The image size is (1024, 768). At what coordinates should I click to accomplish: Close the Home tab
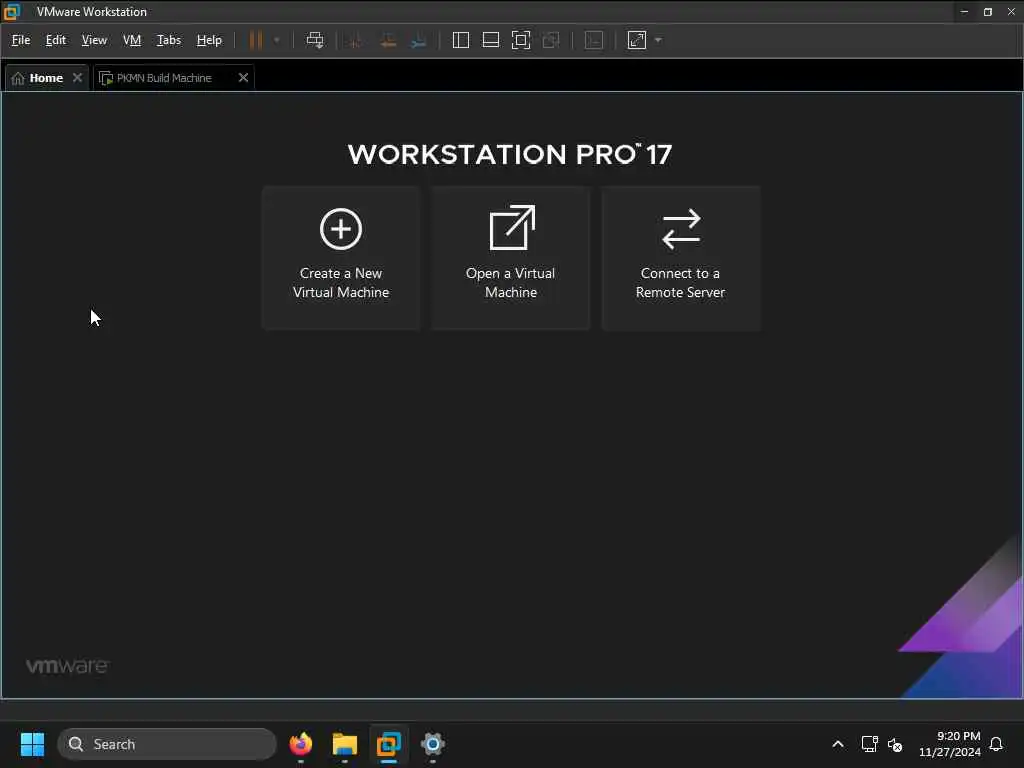pos(77,78)
